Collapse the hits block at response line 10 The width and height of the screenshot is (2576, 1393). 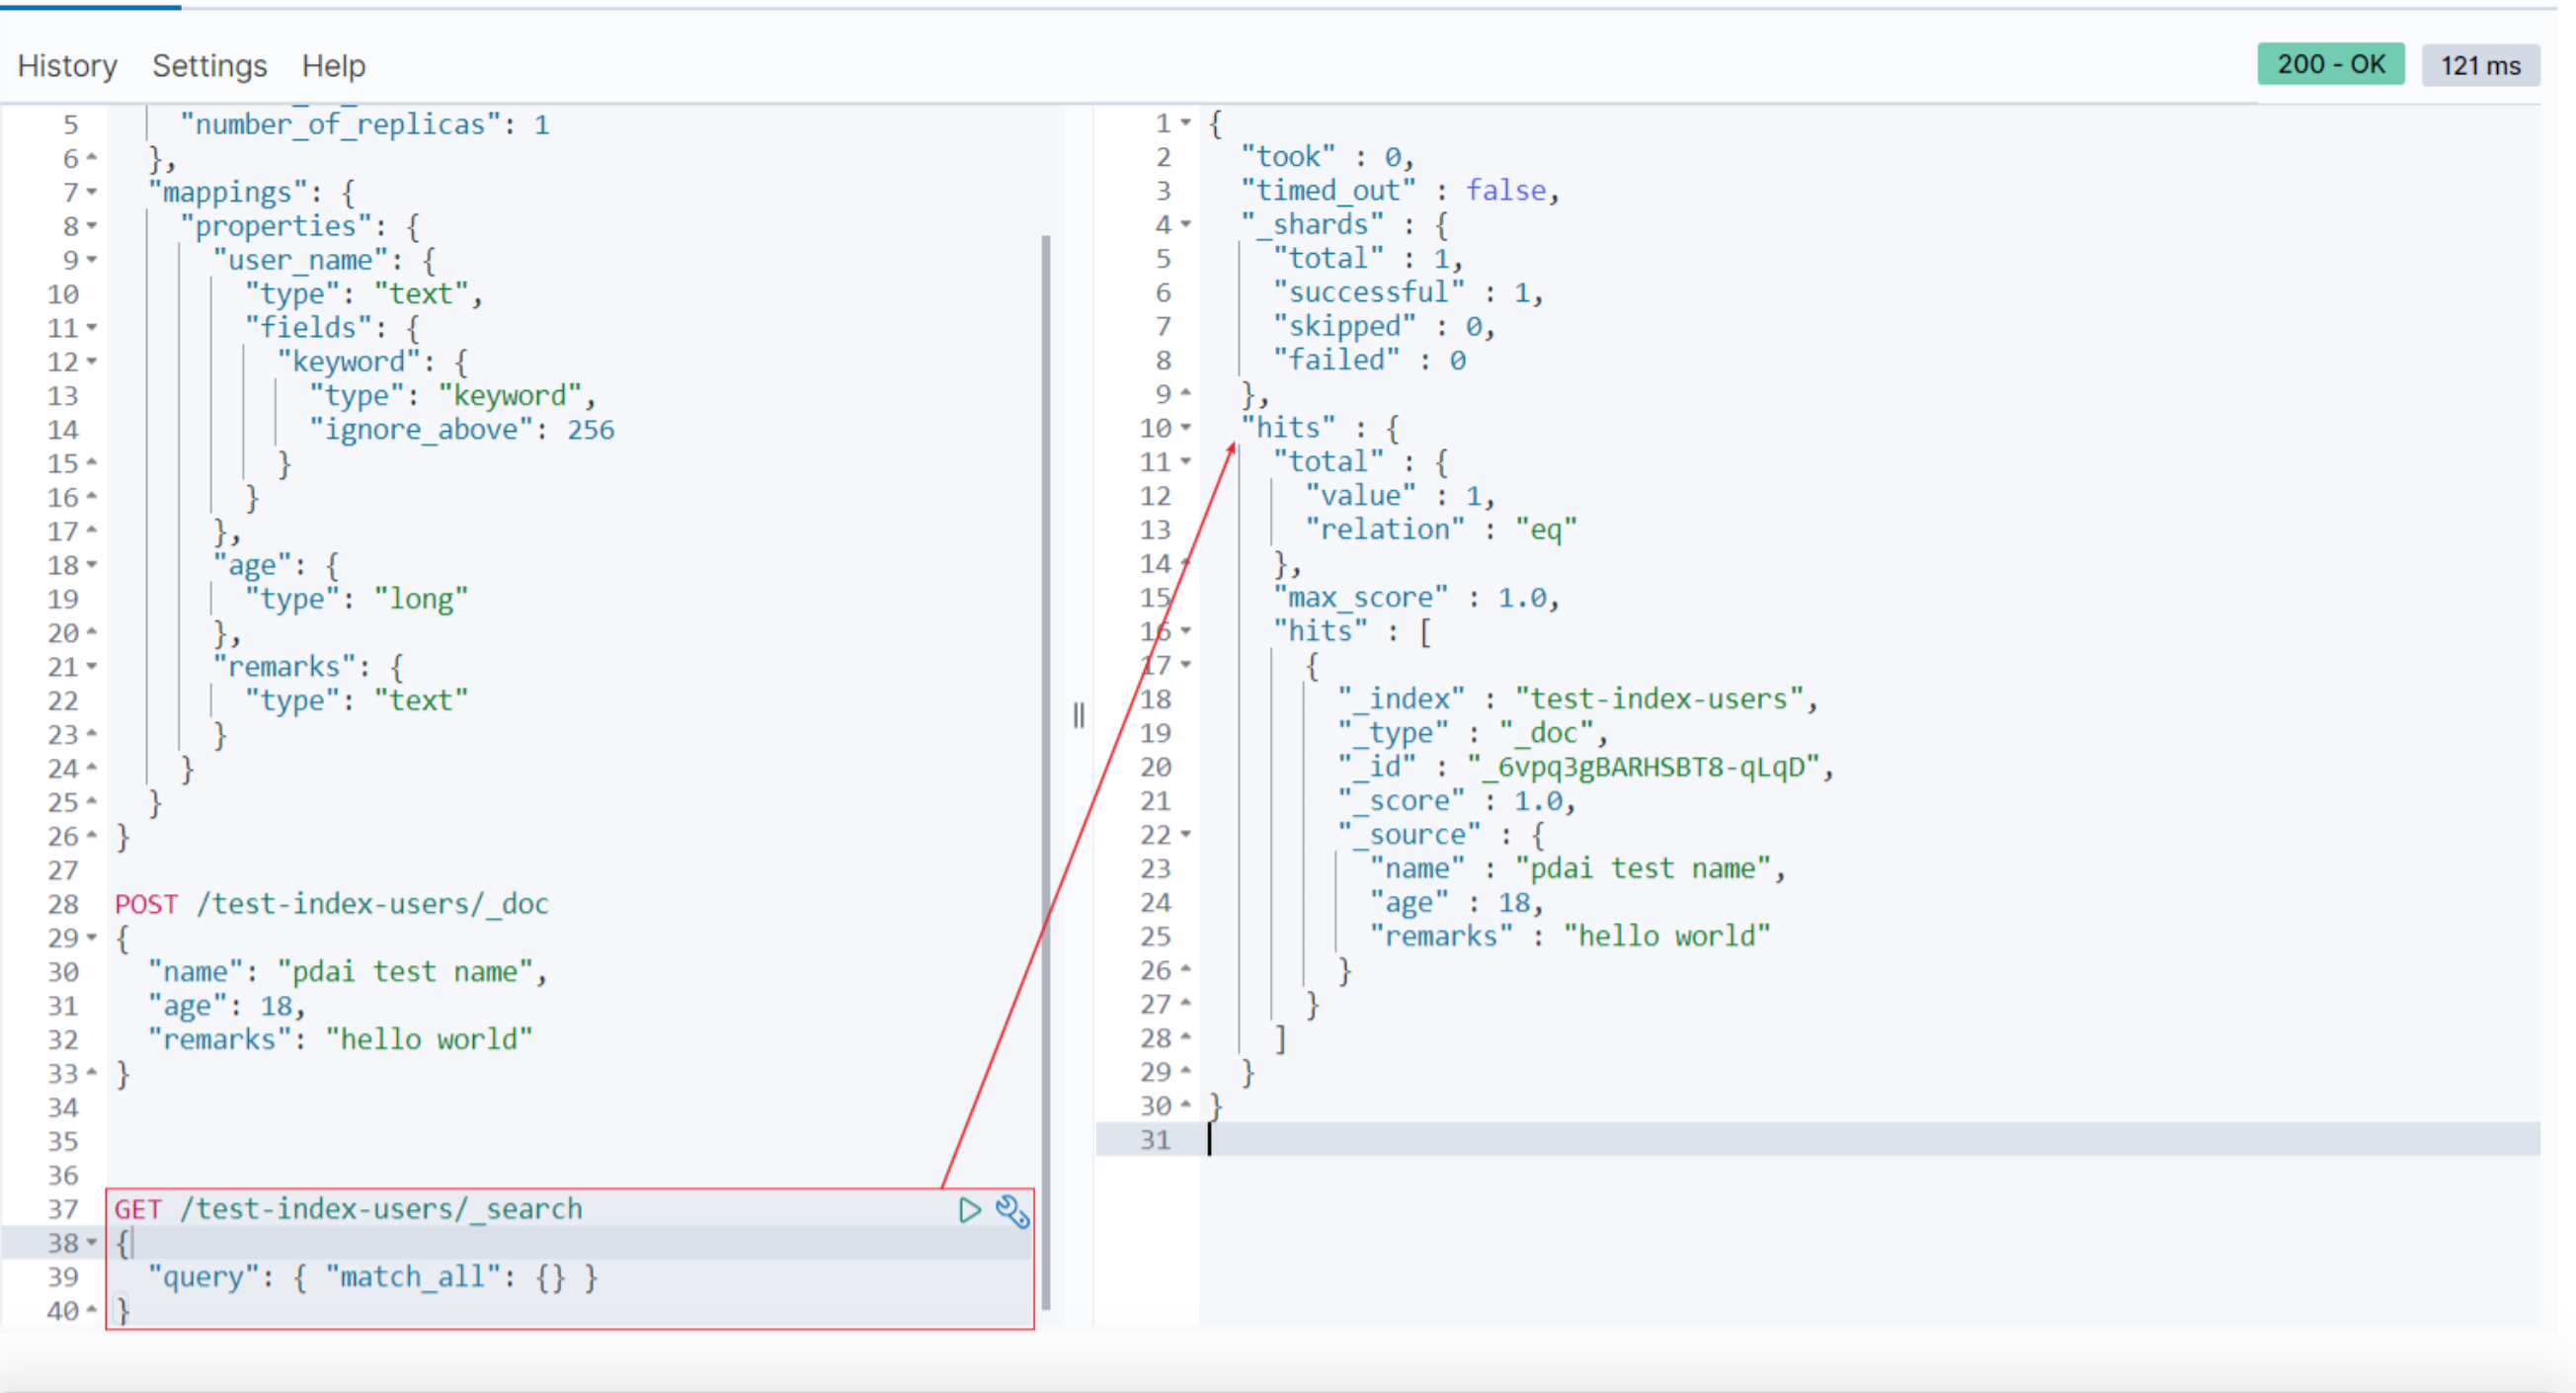pyautogui.click(x=1186, y=427)
